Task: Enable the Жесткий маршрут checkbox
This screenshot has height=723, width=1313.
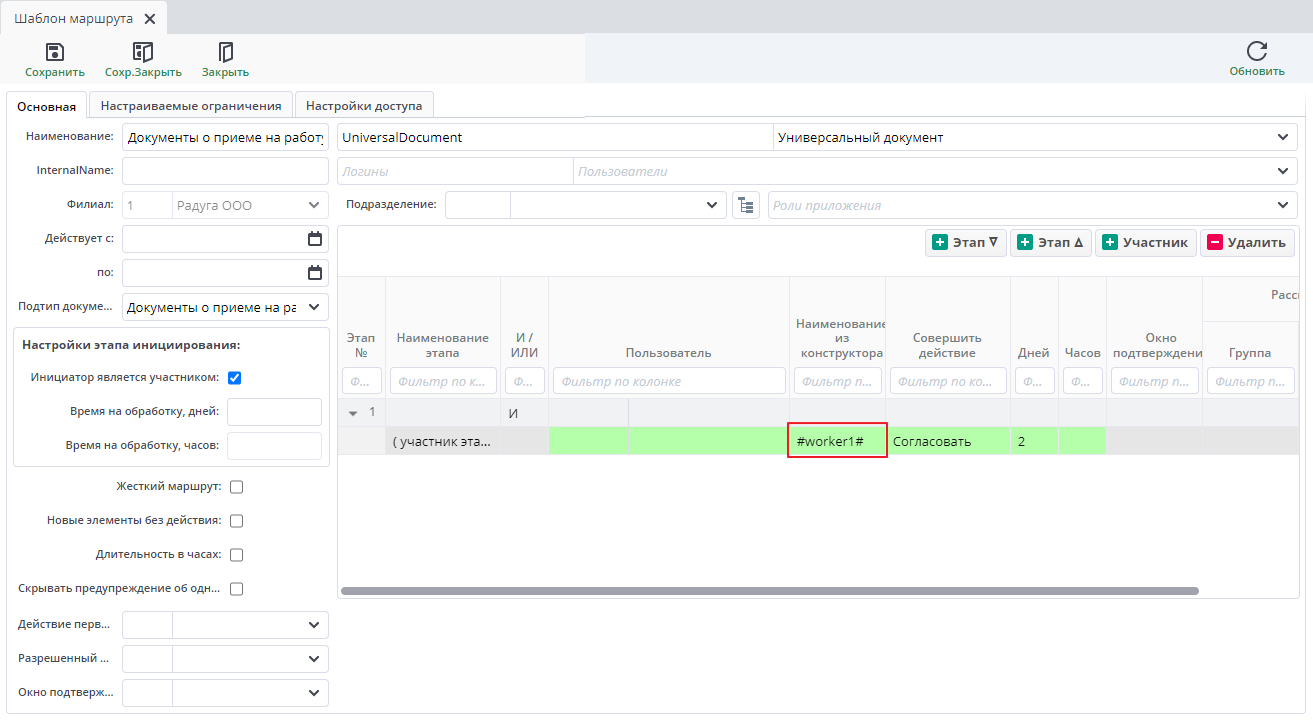Action: pos(237,487)
